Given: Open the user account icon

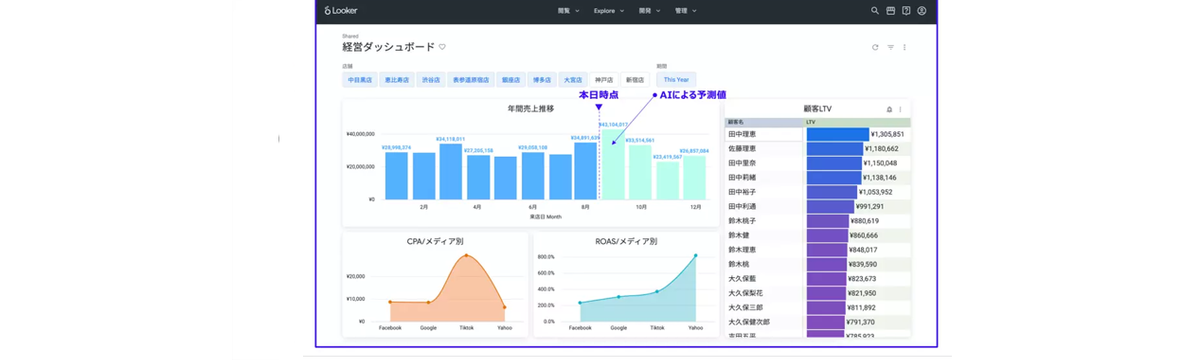Looking at the screenshot, I should pyautogui.click(x=922, y=11).
